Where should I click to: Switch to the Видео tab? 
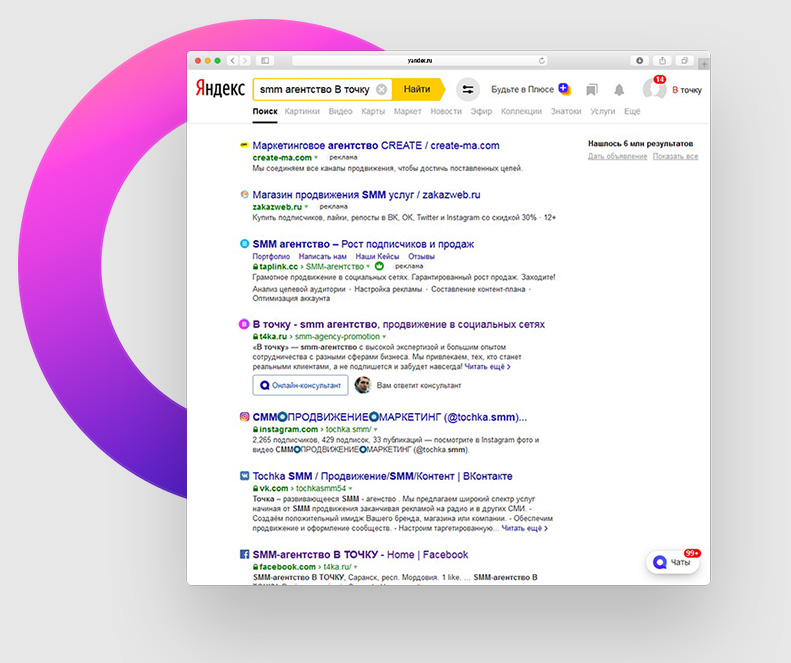coord(341,112)
